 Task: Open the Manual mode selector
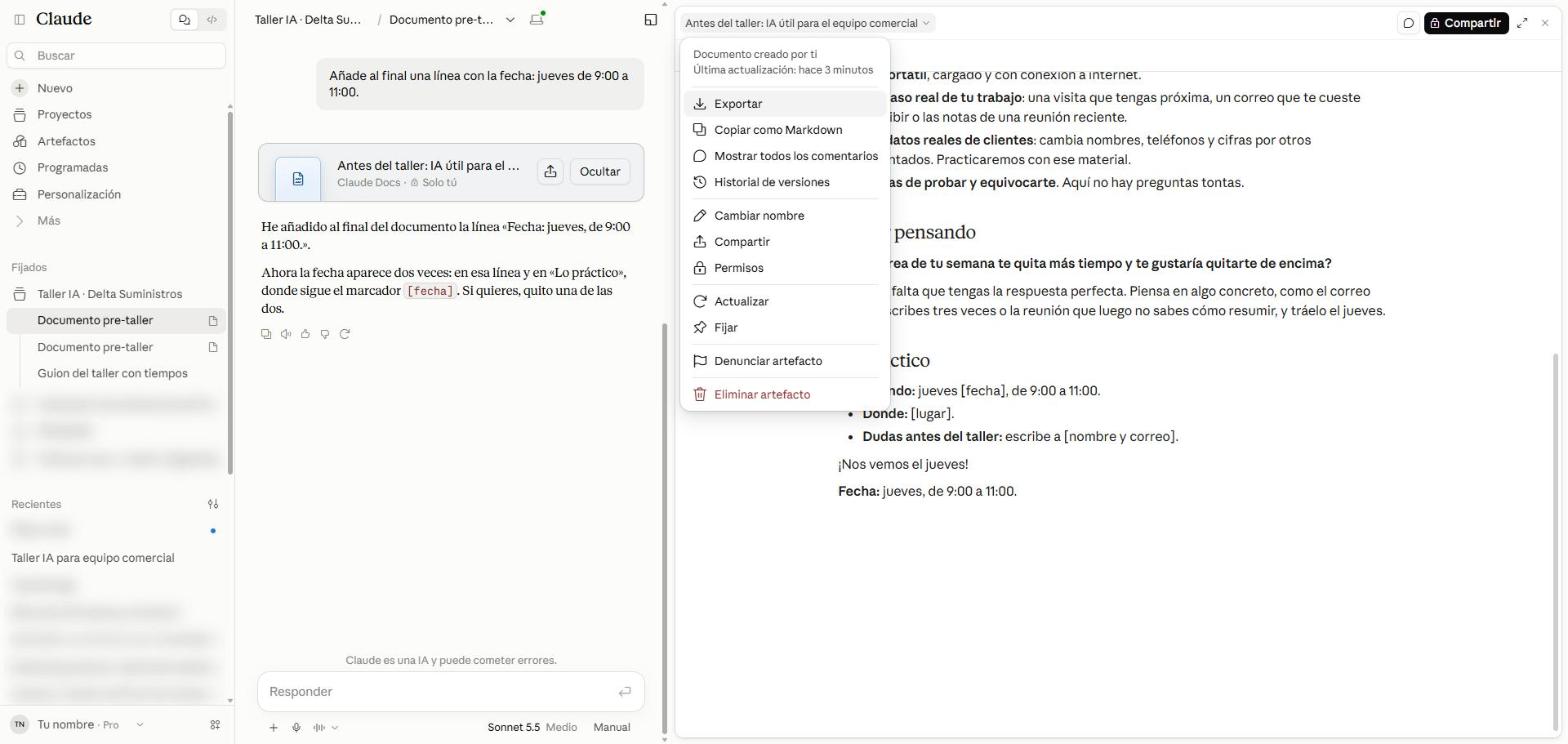[x=612, y=727]
